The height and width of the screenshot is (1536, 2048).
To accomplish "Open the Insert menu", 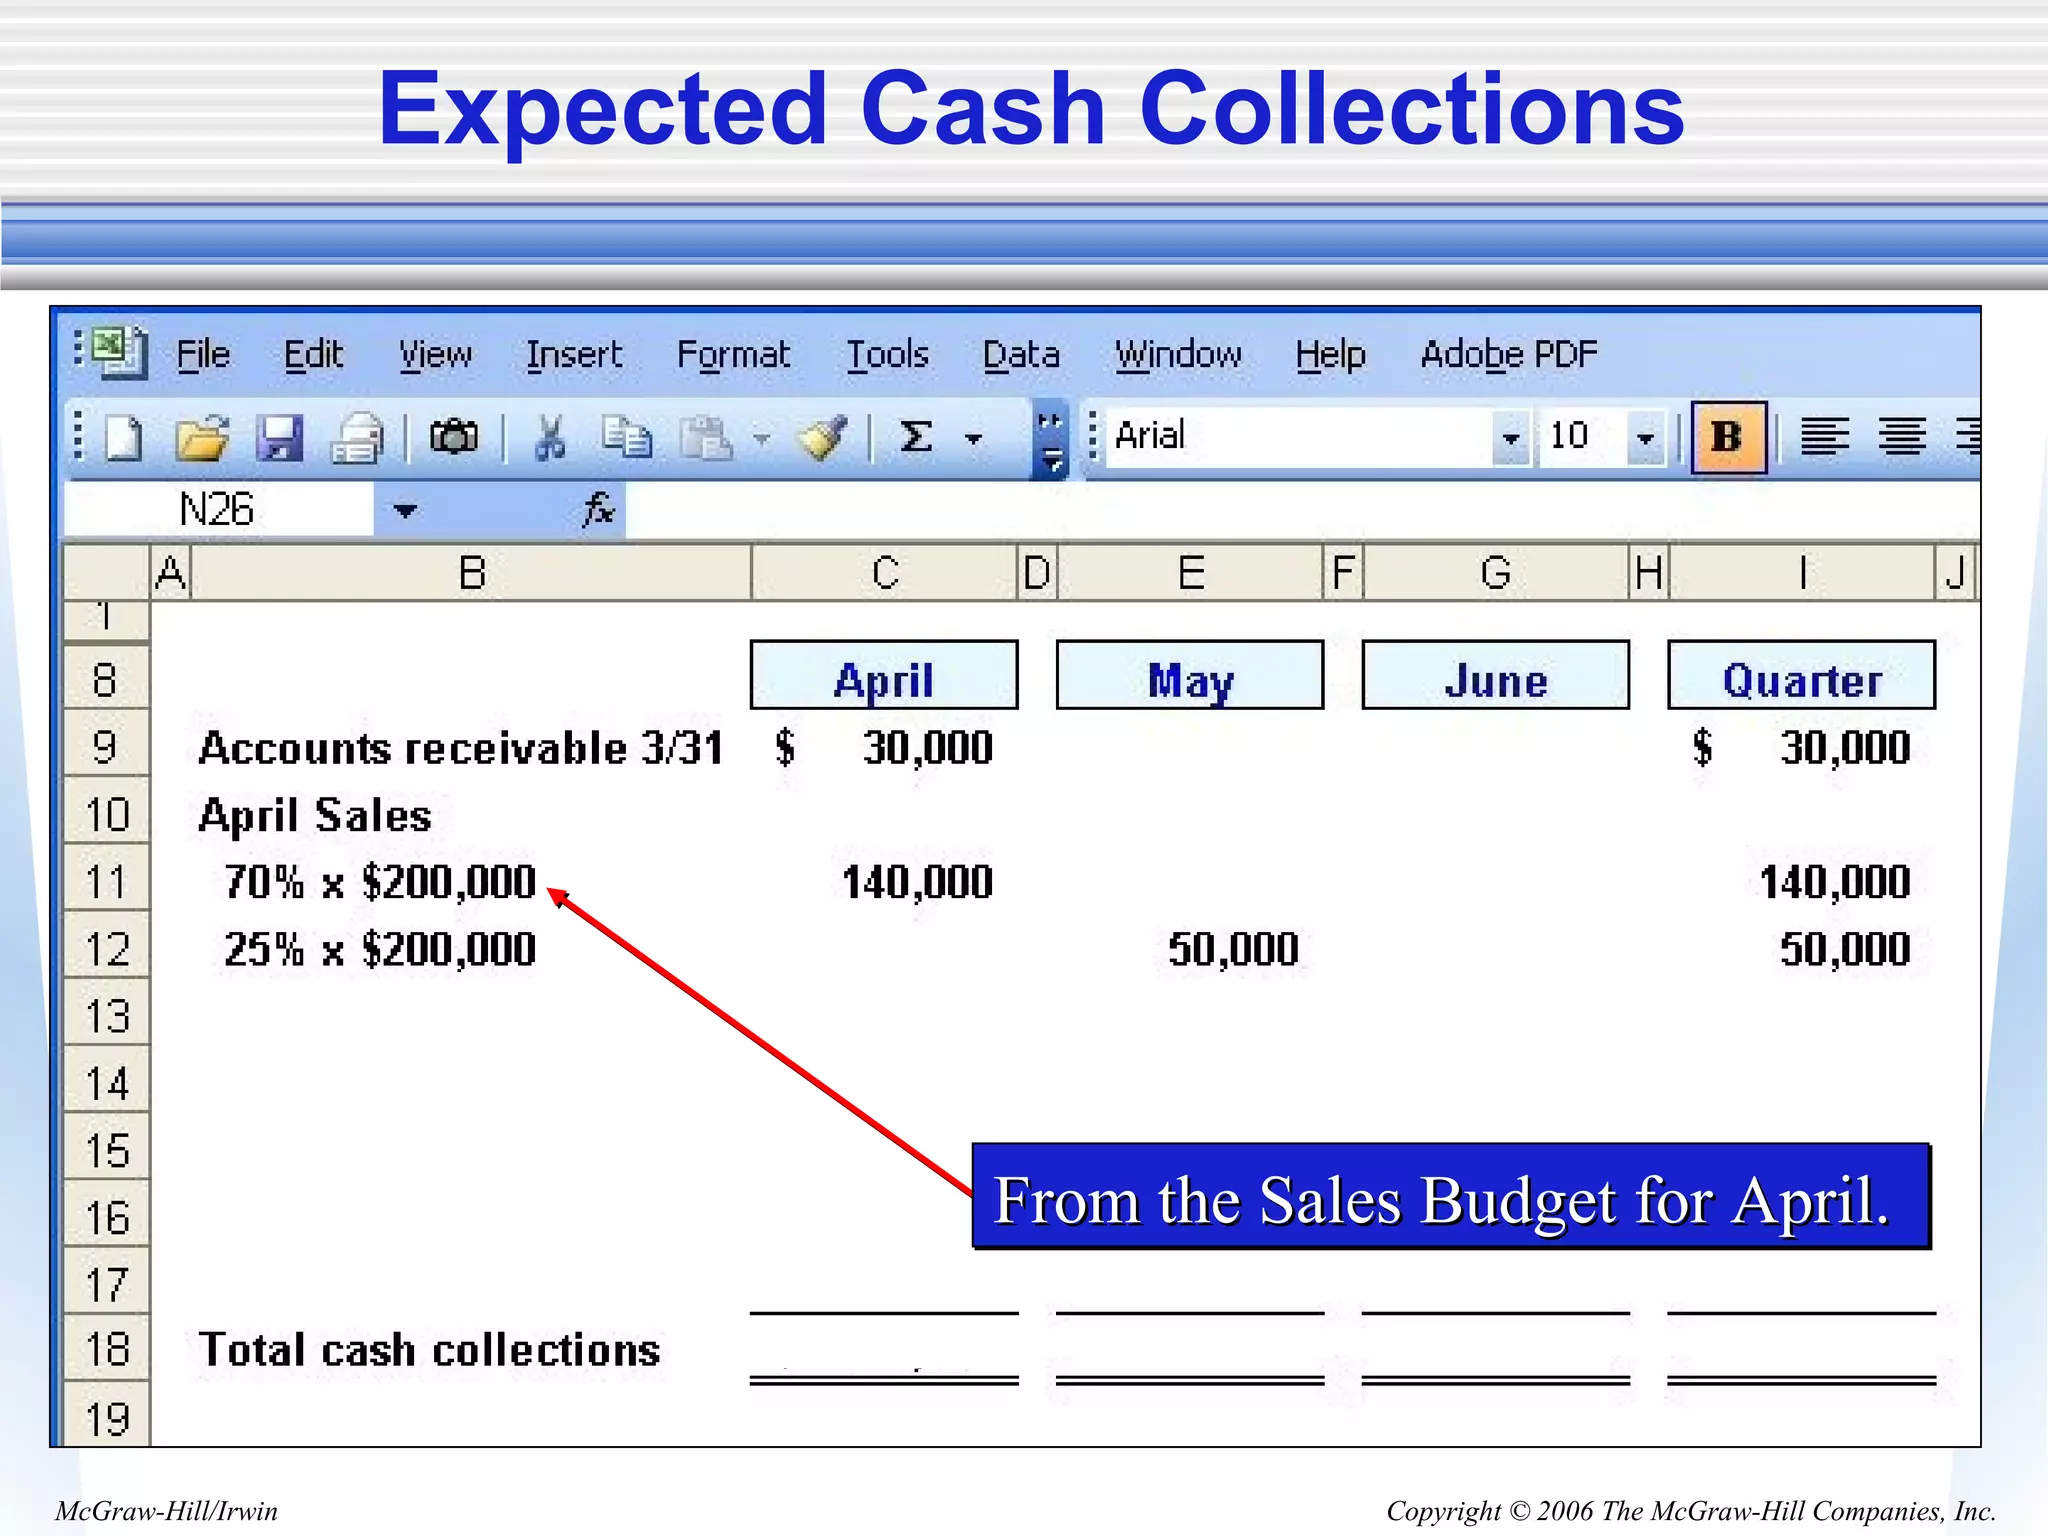I will click(x=574, y=354).
